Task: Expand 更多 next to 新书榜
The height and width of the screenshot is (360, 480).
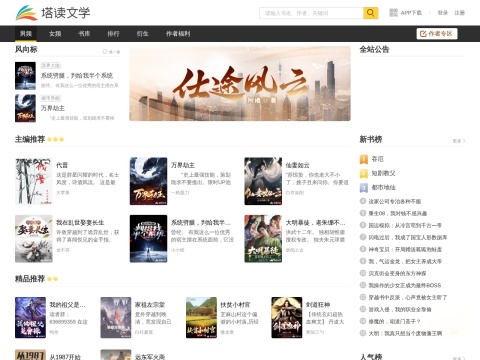Action: coord(459,141)
